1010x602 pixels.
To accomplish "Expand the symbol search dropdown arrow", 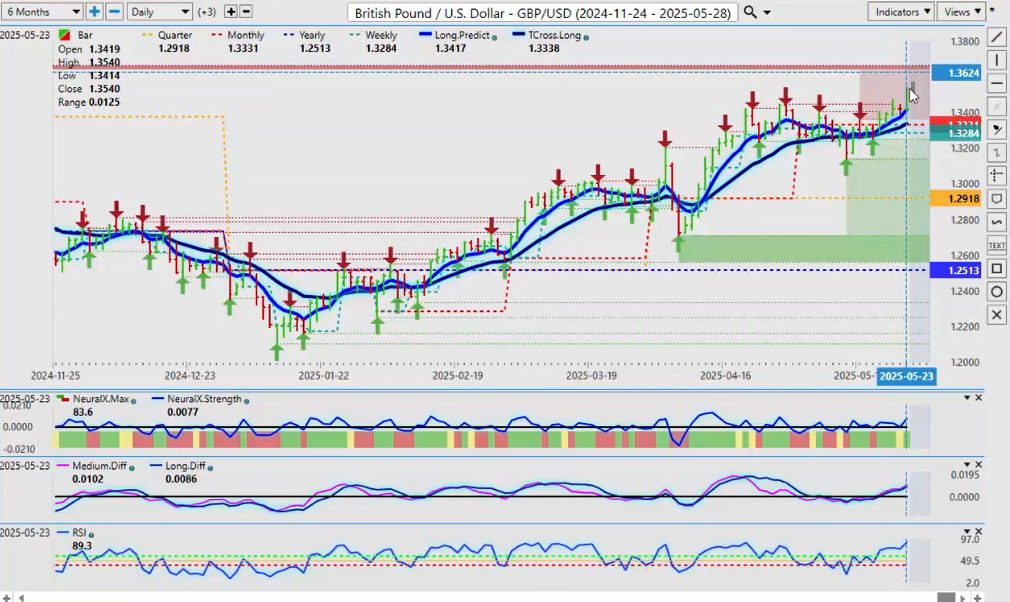I will tap(767, 12).
